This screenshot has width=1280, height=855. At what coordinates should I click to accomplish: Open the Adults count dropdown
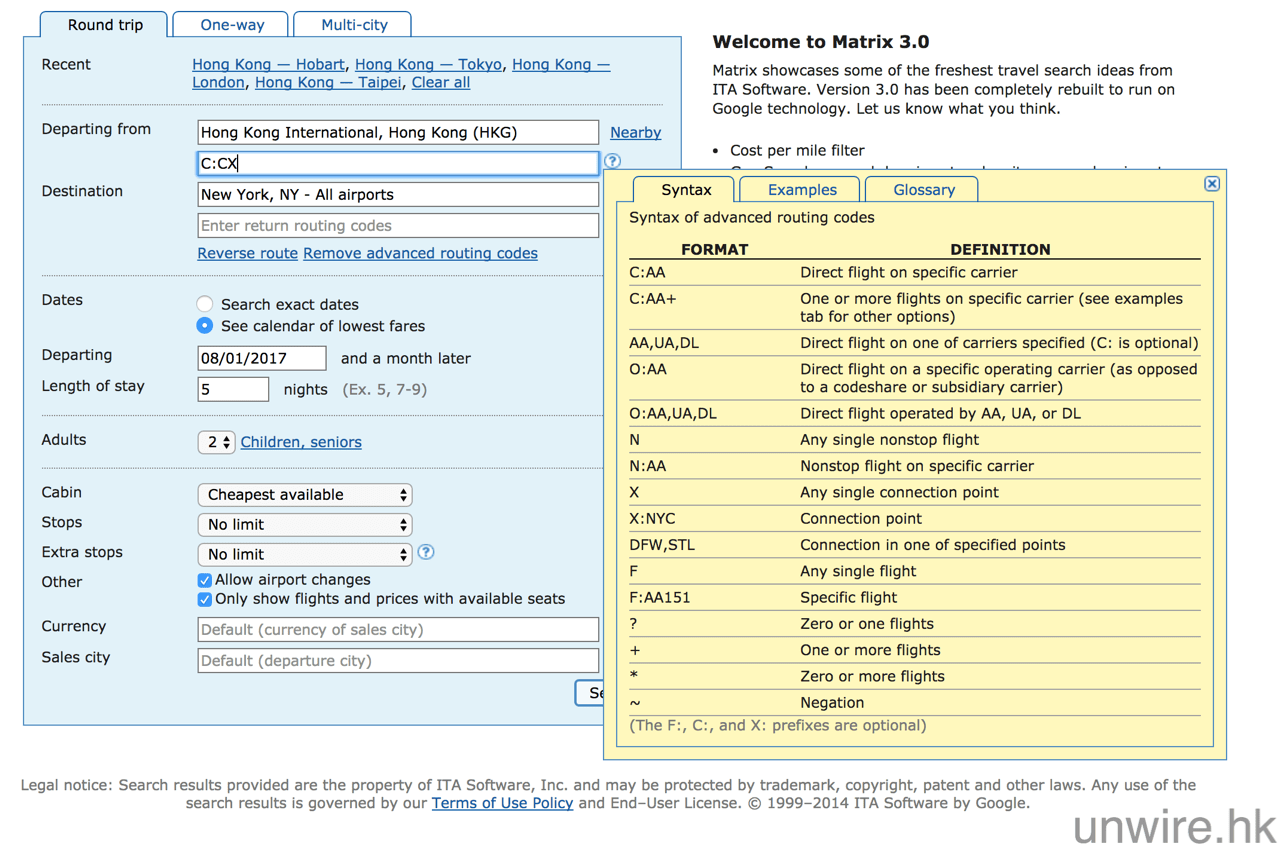click(216, 442)
